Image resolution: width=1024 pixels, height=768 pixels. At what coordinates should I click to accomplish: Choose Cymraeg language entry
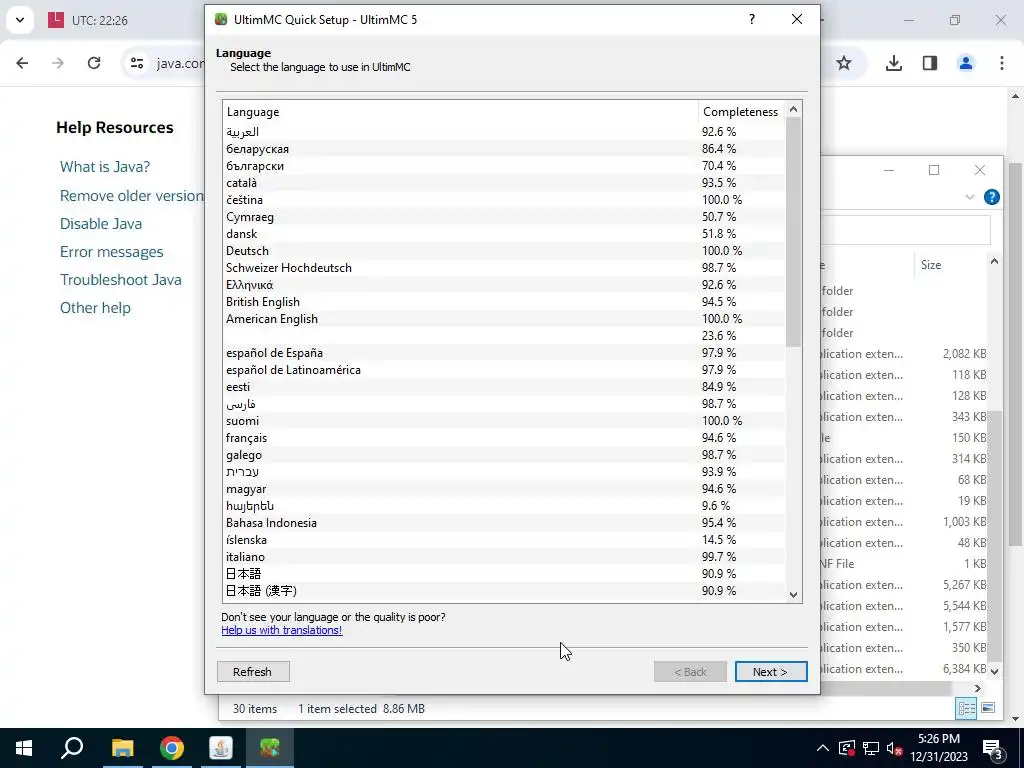[x=504, y=217]
